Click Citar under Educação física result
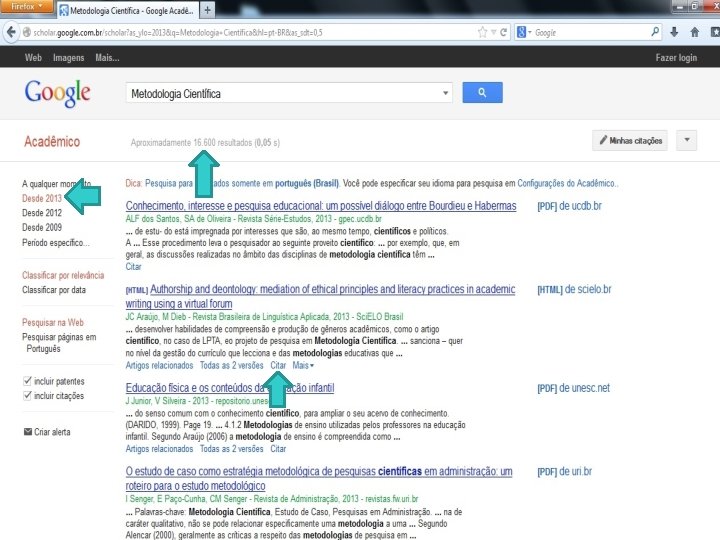Image resolution: width=720 pixels, height=540 pixels. [x=278, y=449]
